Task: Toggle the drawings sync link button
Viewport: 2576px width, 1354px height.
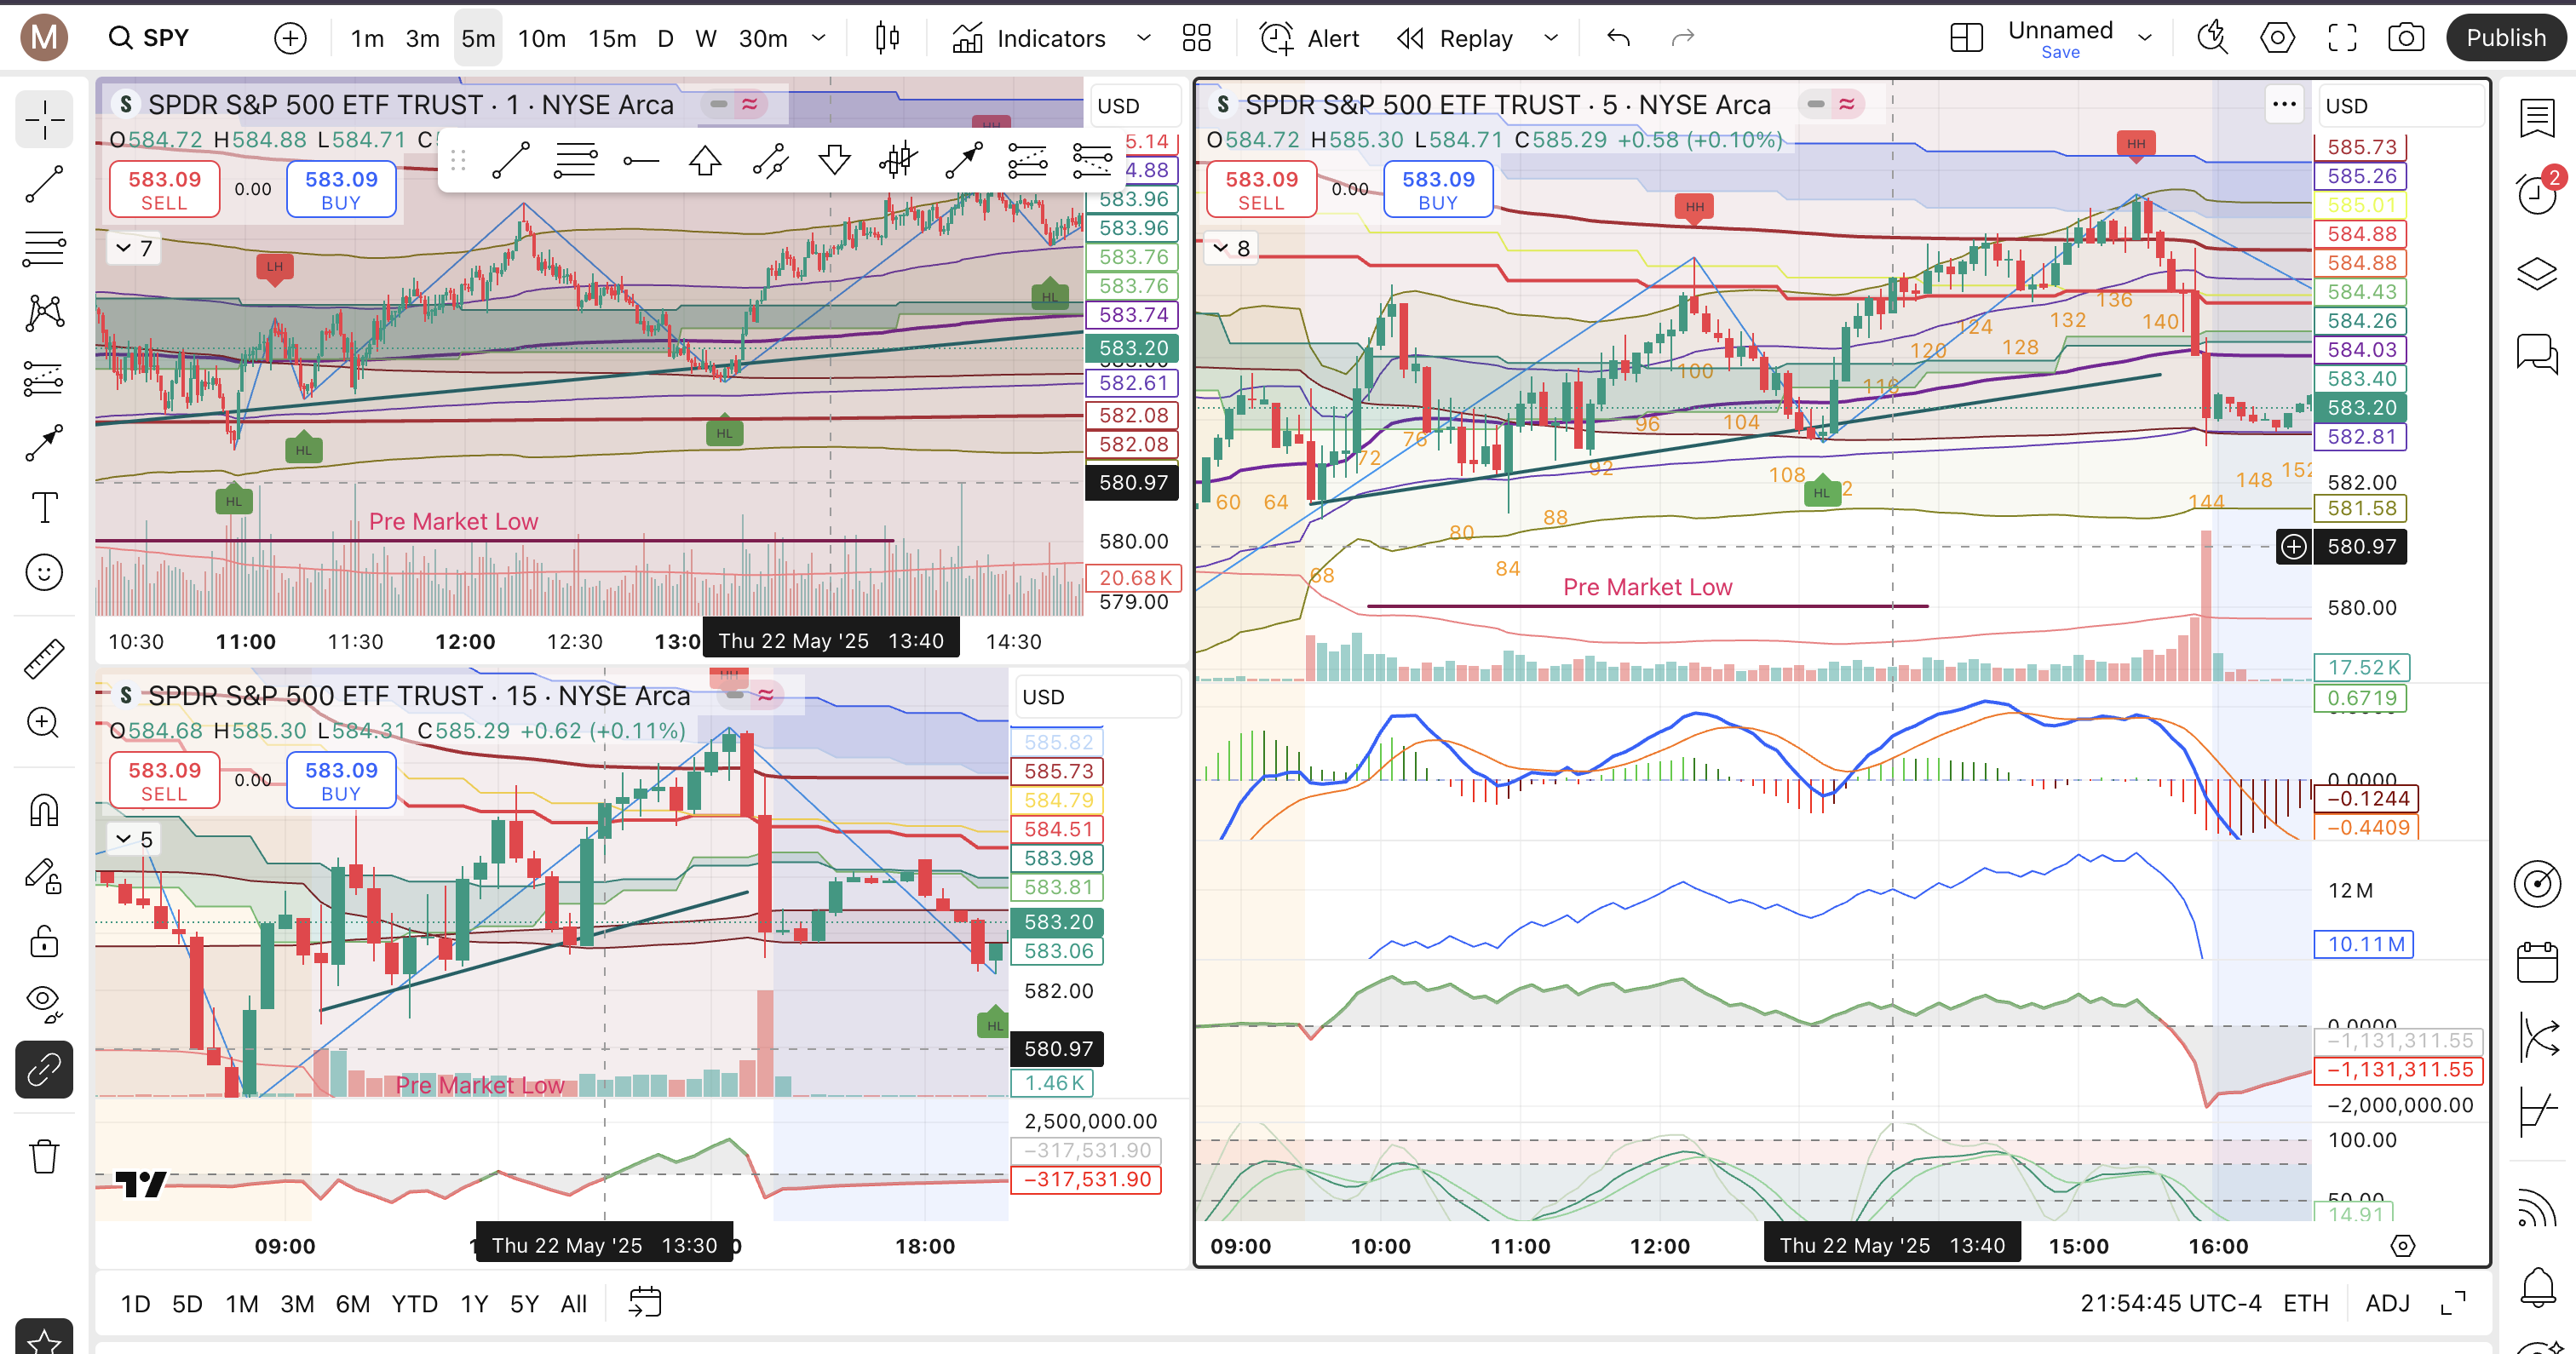Action: (x=44, y=1070)
